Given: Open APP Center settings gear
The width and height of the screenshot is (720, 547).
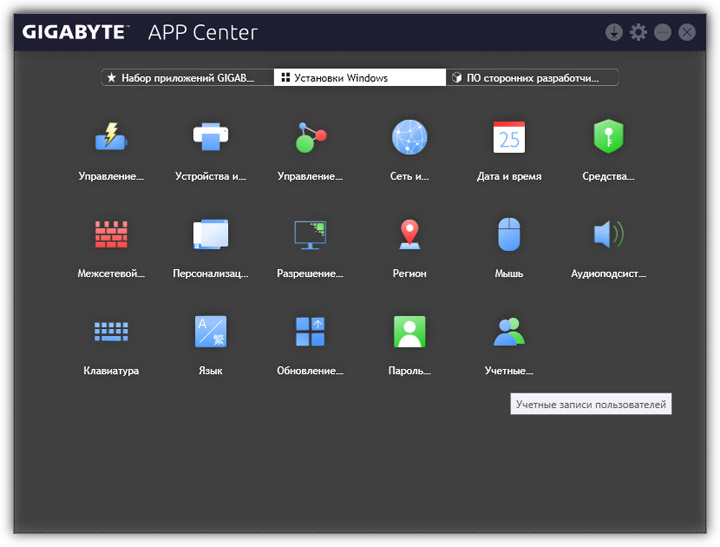Looking at the screenshot, I should [x=639, y=32].
